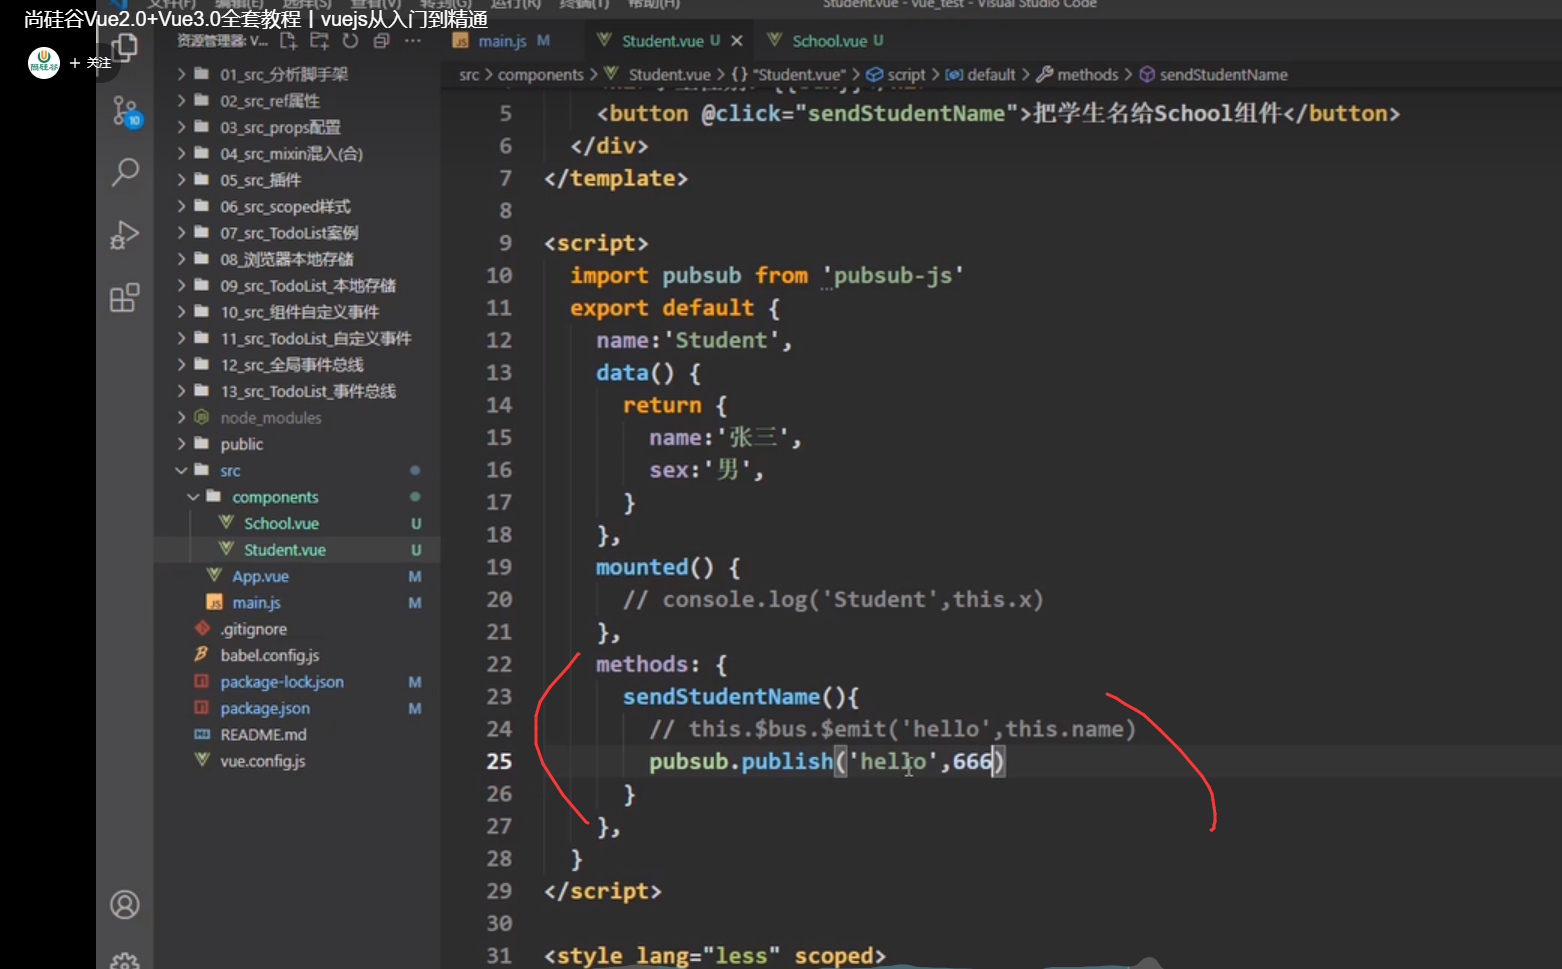Image resolution: width=1562 pixels, height=969 pixels.
Task: Open the Accounts menu
Action: point(125,905)
